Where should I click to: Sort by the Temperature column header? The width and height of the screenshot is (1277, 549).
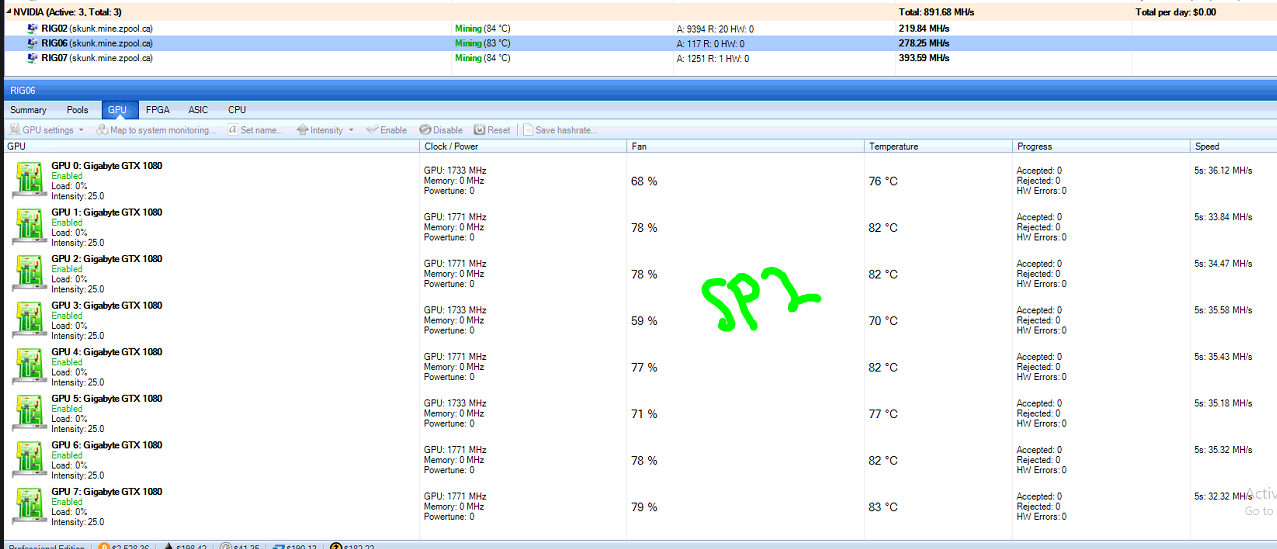pyautogui.click(x=939, y=146)
